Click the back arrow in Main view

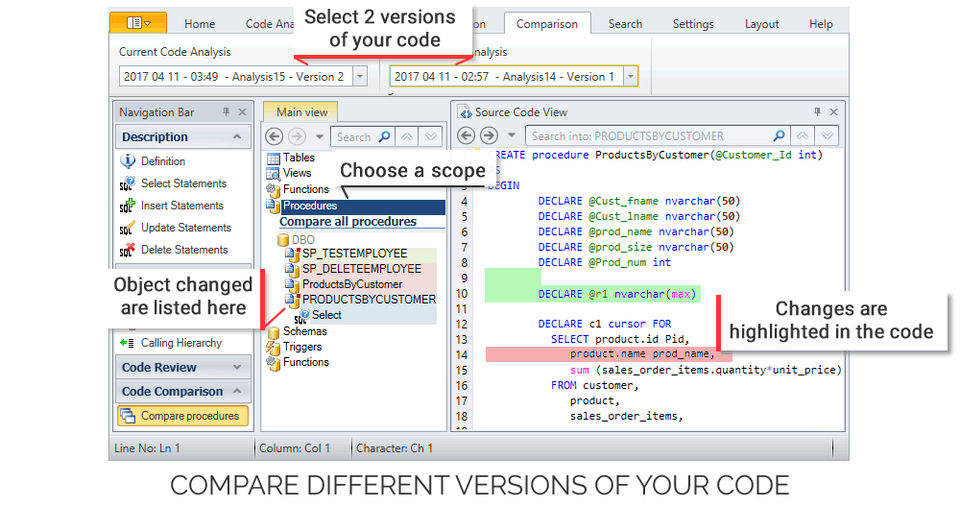click(x=274, y=137)
